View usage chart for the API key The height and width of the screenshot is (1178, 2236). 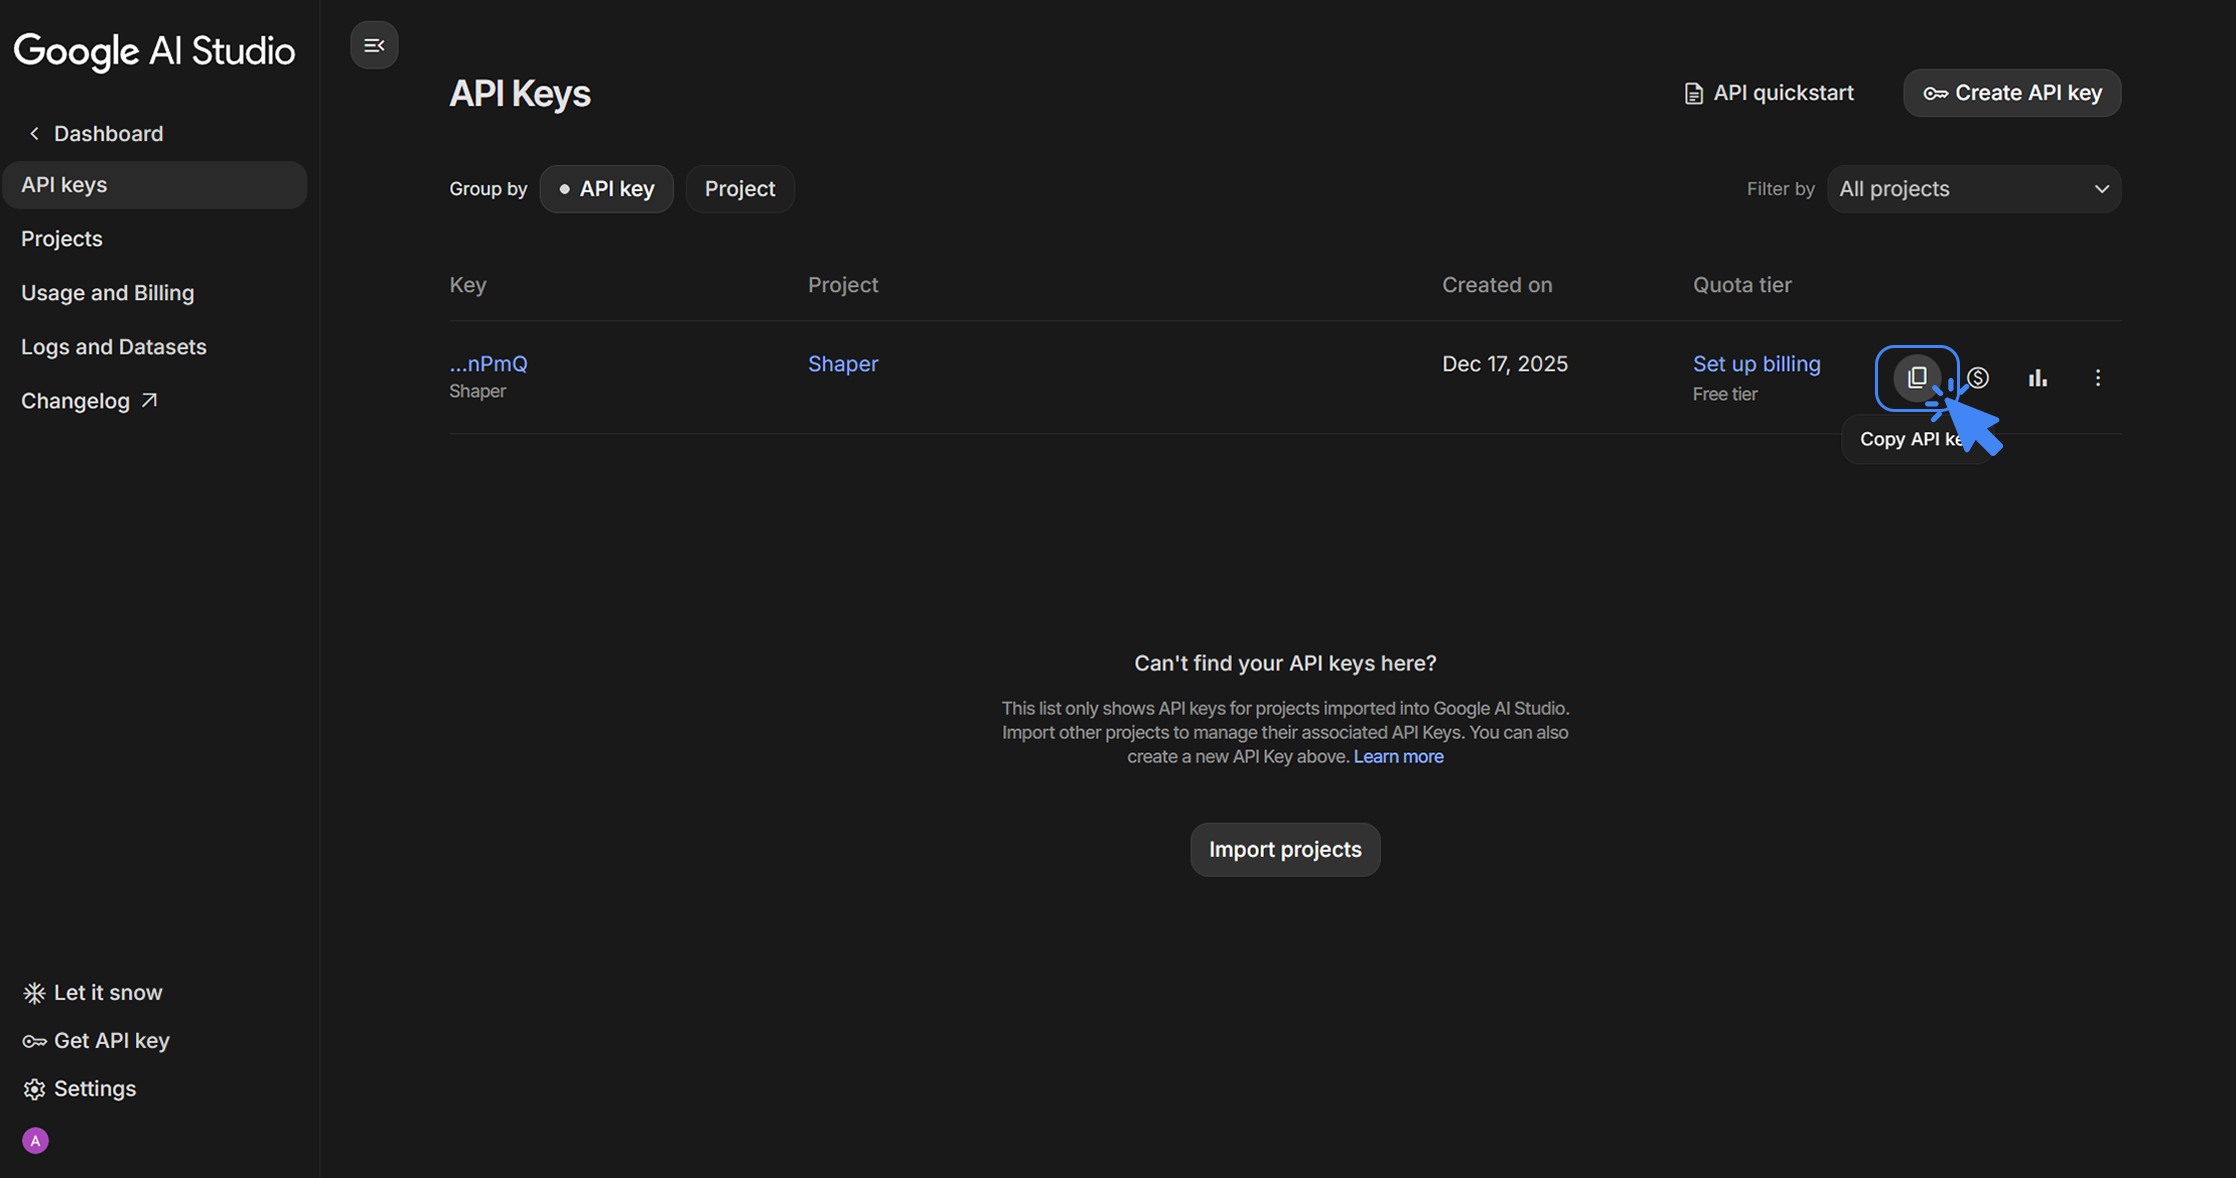[x=2038, y=378]
